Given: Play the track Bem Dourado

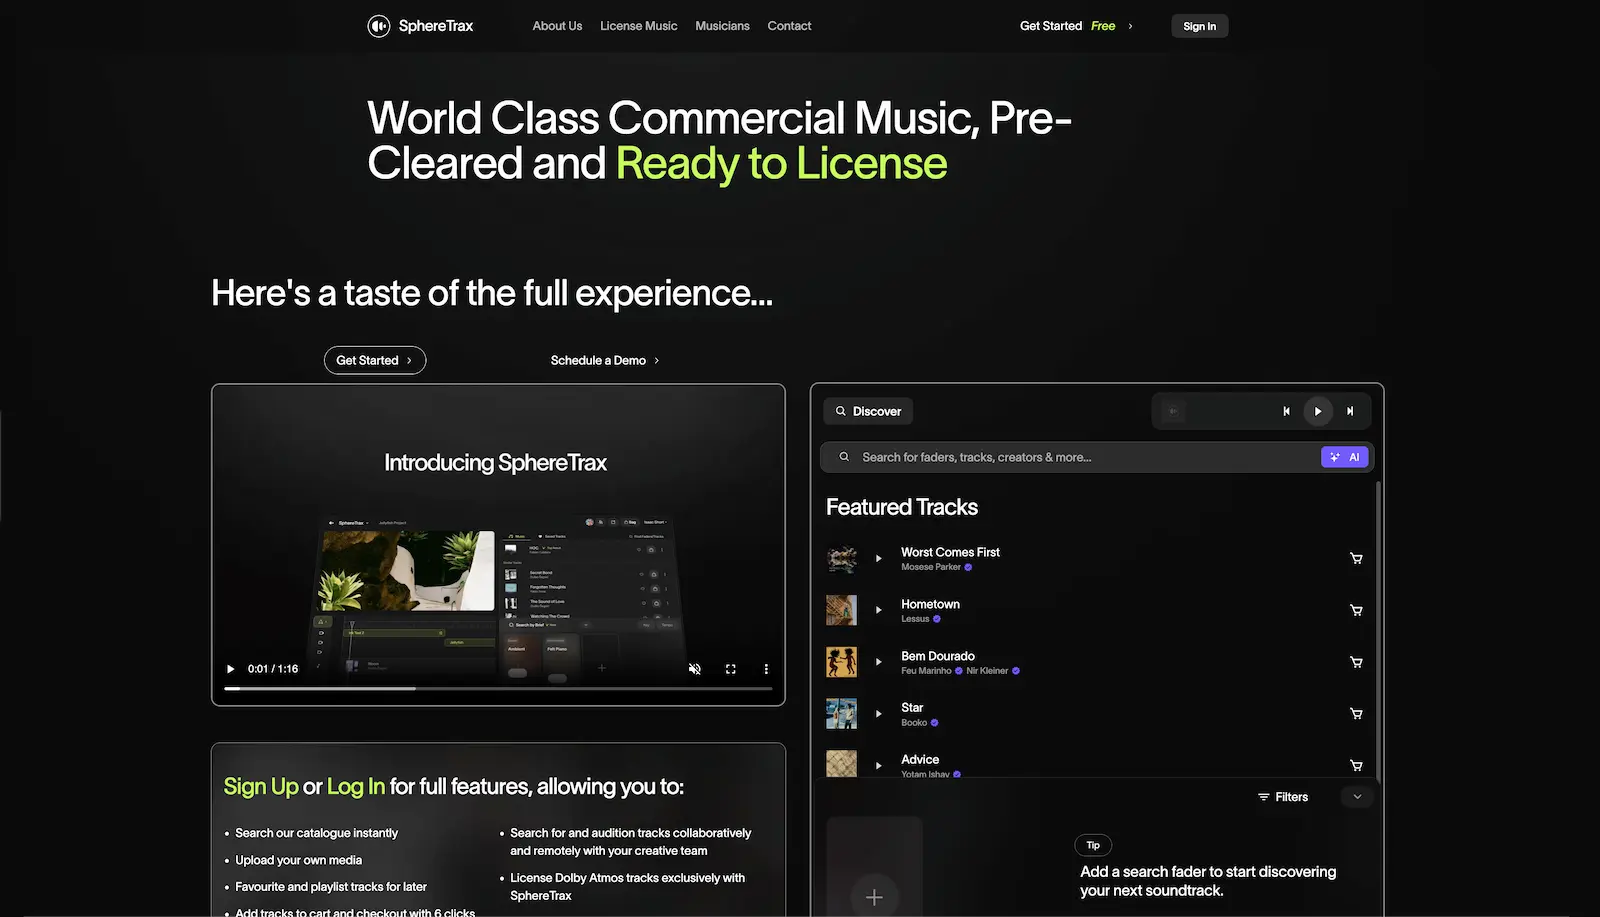Looking at the screenshot, I should coord(879,662).
